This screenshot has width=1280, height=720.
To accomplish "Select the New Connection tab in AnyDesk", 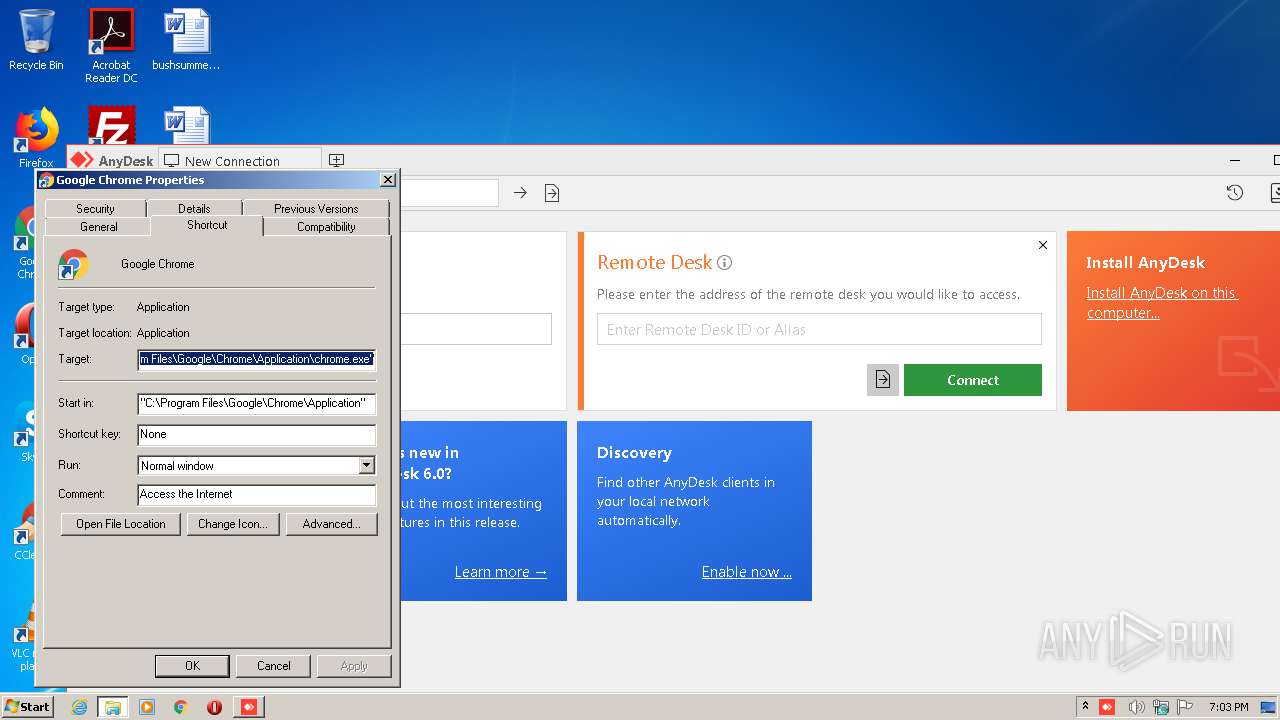I will (240, 160).
